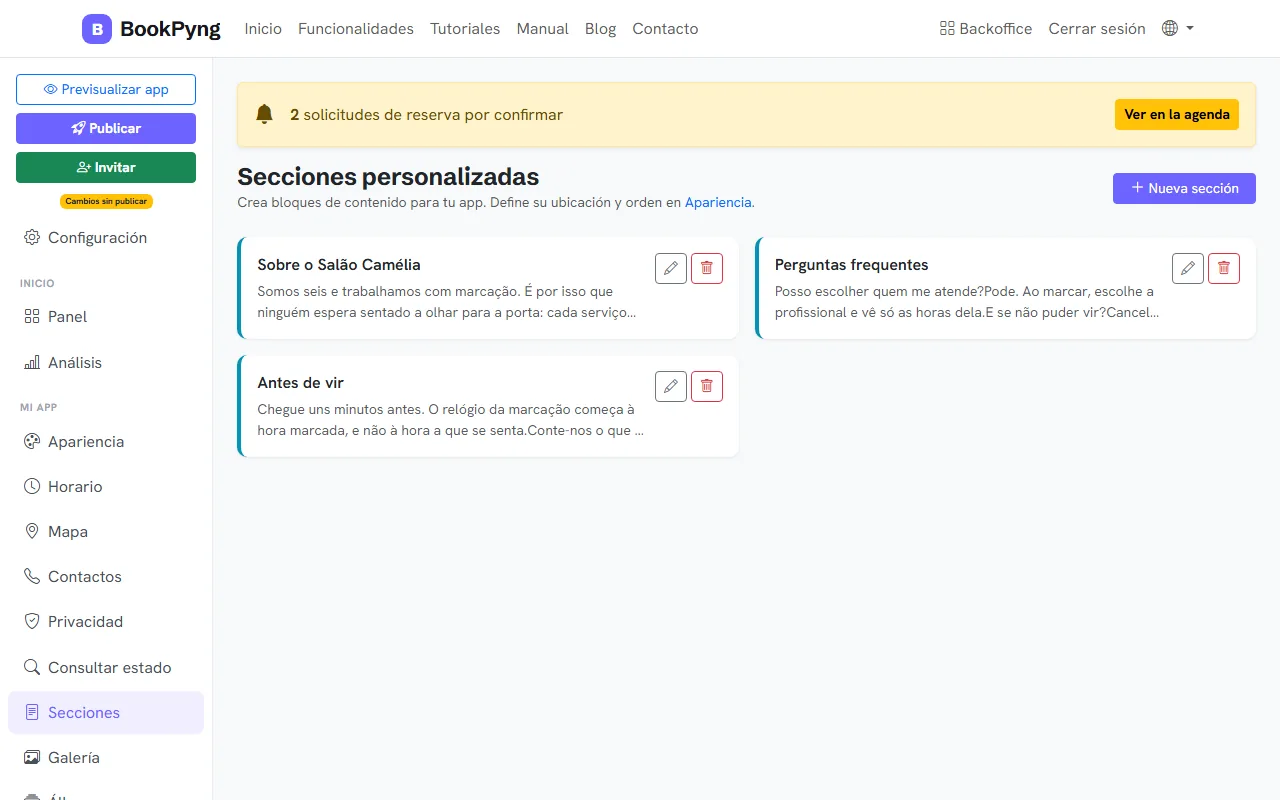Open Horario in the sidebar

(106, 487)
